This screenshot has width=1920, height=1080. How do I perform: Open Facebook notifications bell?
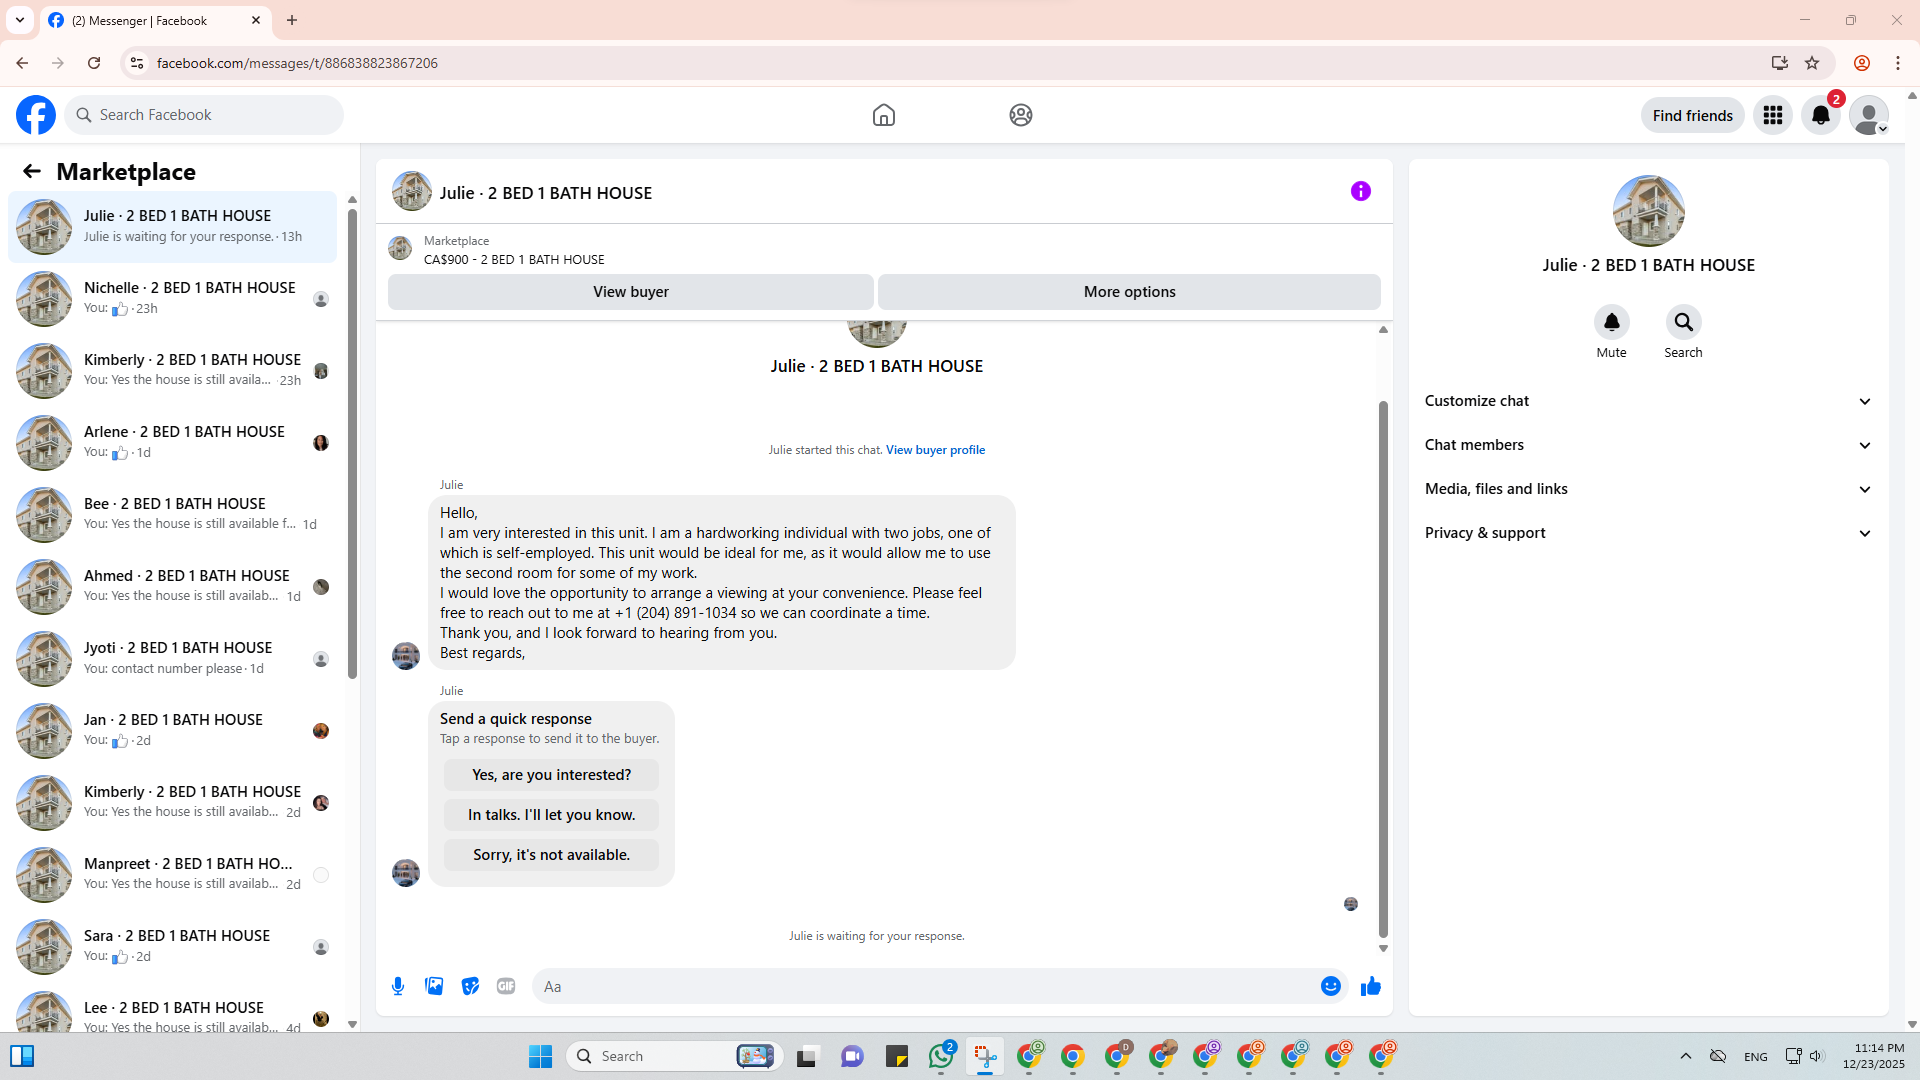pos(1821,115)
